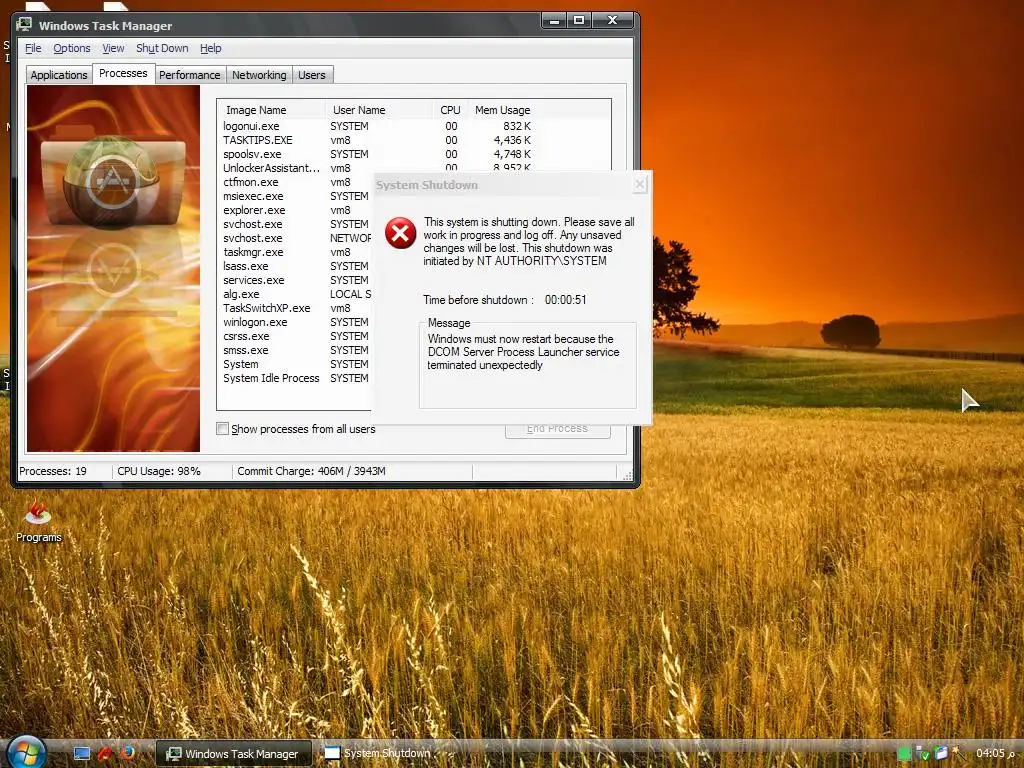Viewport: 1024px width, 768px height.
Task: Sort by User Name column header
Action: pyautogui.click(x=379, y=110)
